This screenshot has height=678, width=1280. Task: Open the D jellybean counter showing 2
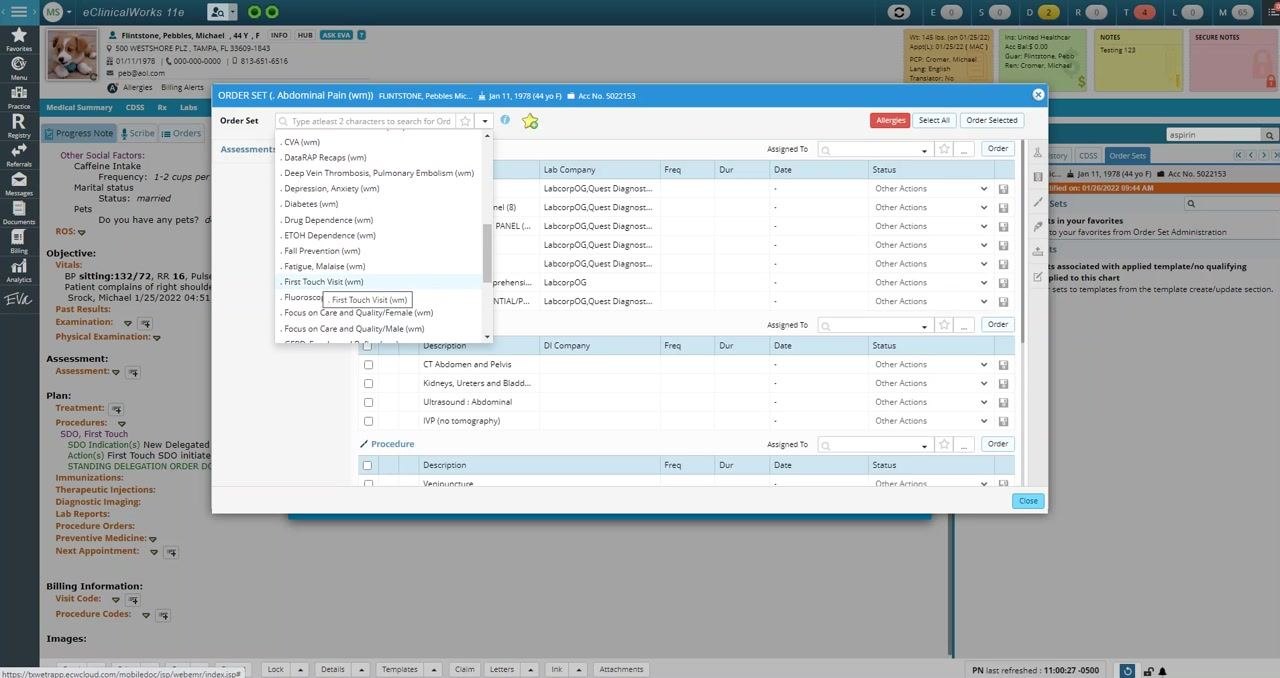pos(1048,12)
